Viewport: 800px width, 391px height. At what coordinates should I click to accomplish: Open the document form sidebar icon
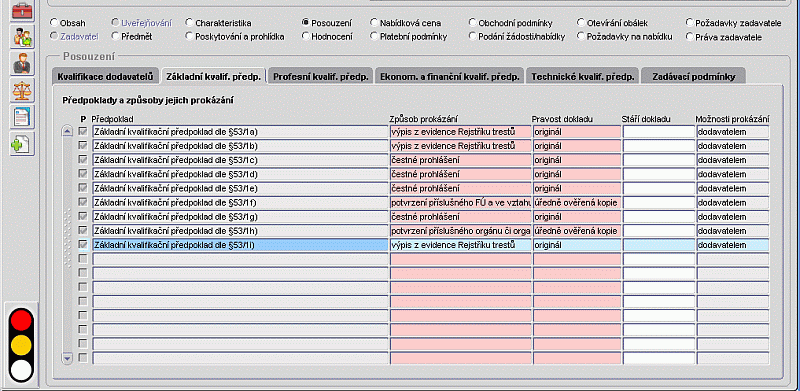point(22,117)
